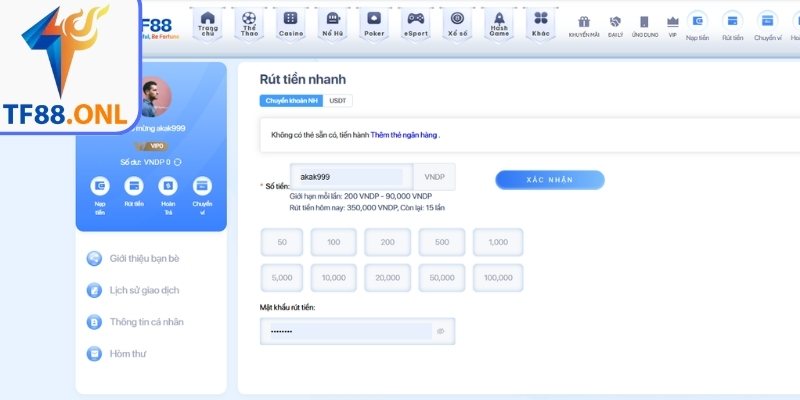Screen dimensions: 800x400
Task: Click the Thêm thẻ ngân hàng link
Action: pyautogui.click(x=404, y=135)
